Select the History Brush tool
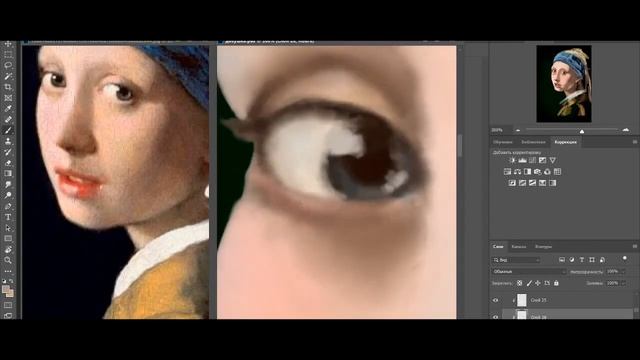Screen dimensions: 640x360 tap(8, 152)
